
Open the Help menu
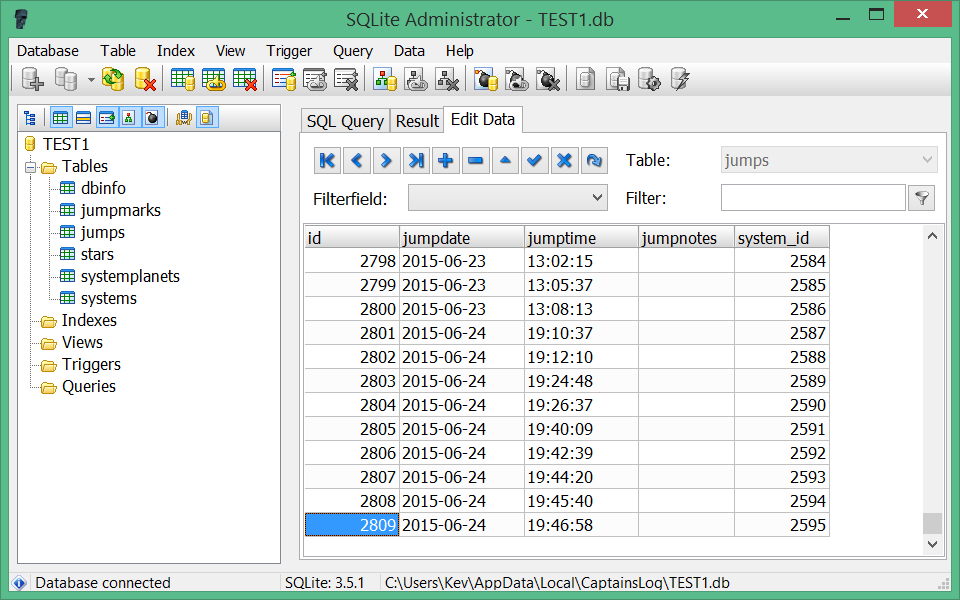click(x=460, y=51)
